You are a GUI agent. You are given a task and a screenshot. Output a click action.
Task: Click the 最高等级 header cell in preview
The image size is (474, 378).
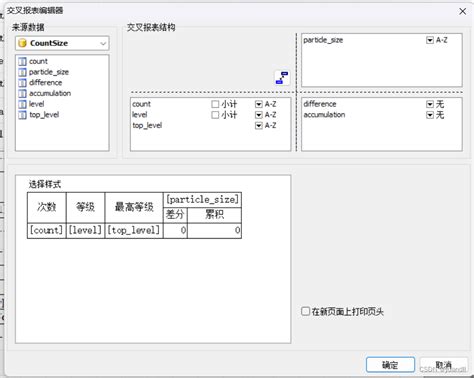point(134,207)
